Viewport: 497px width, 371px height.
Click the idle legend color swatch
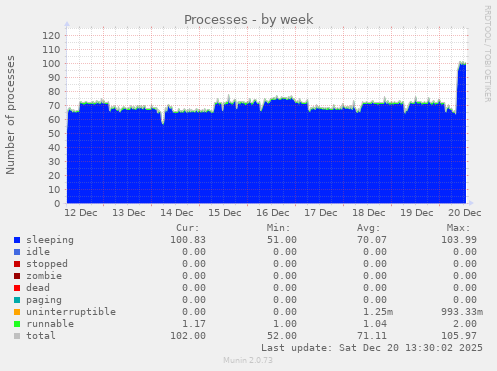[17, 252]
